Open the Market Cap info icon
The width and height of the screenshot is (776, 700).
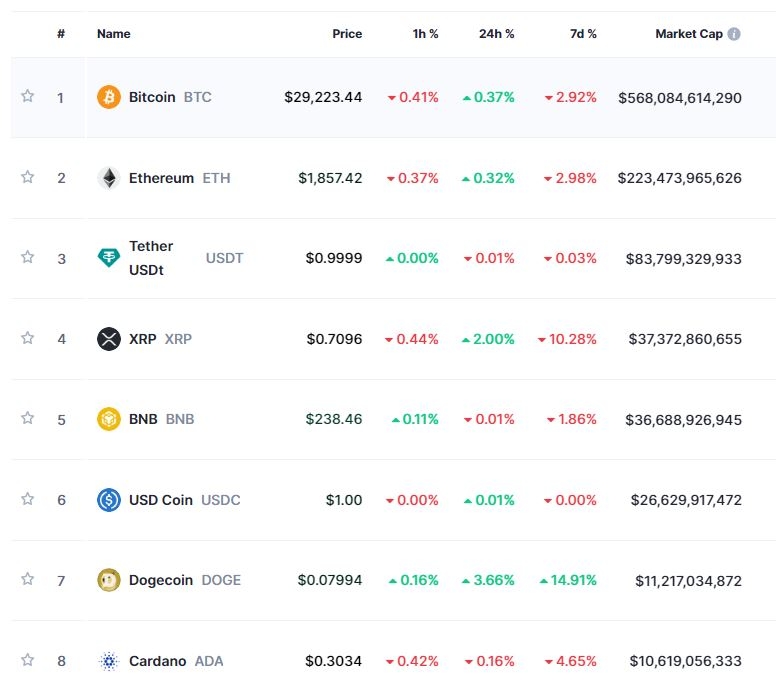point(734,34)
